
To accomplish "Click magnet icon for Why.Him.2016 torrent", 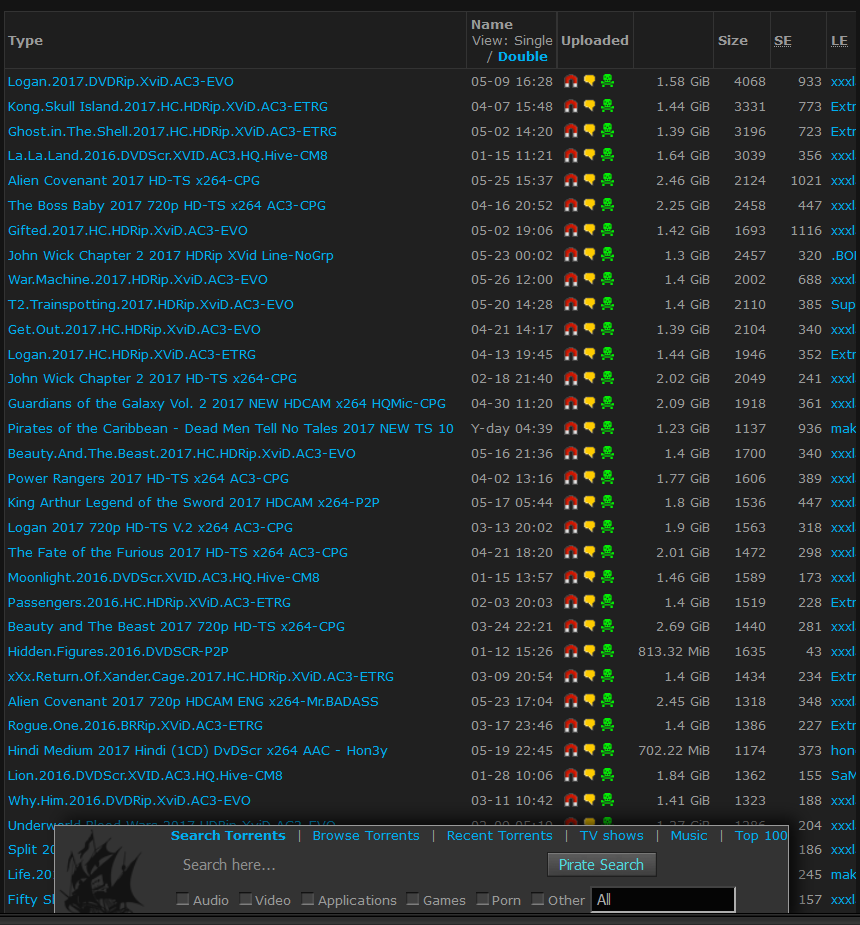I will click(x=570, y=800).
